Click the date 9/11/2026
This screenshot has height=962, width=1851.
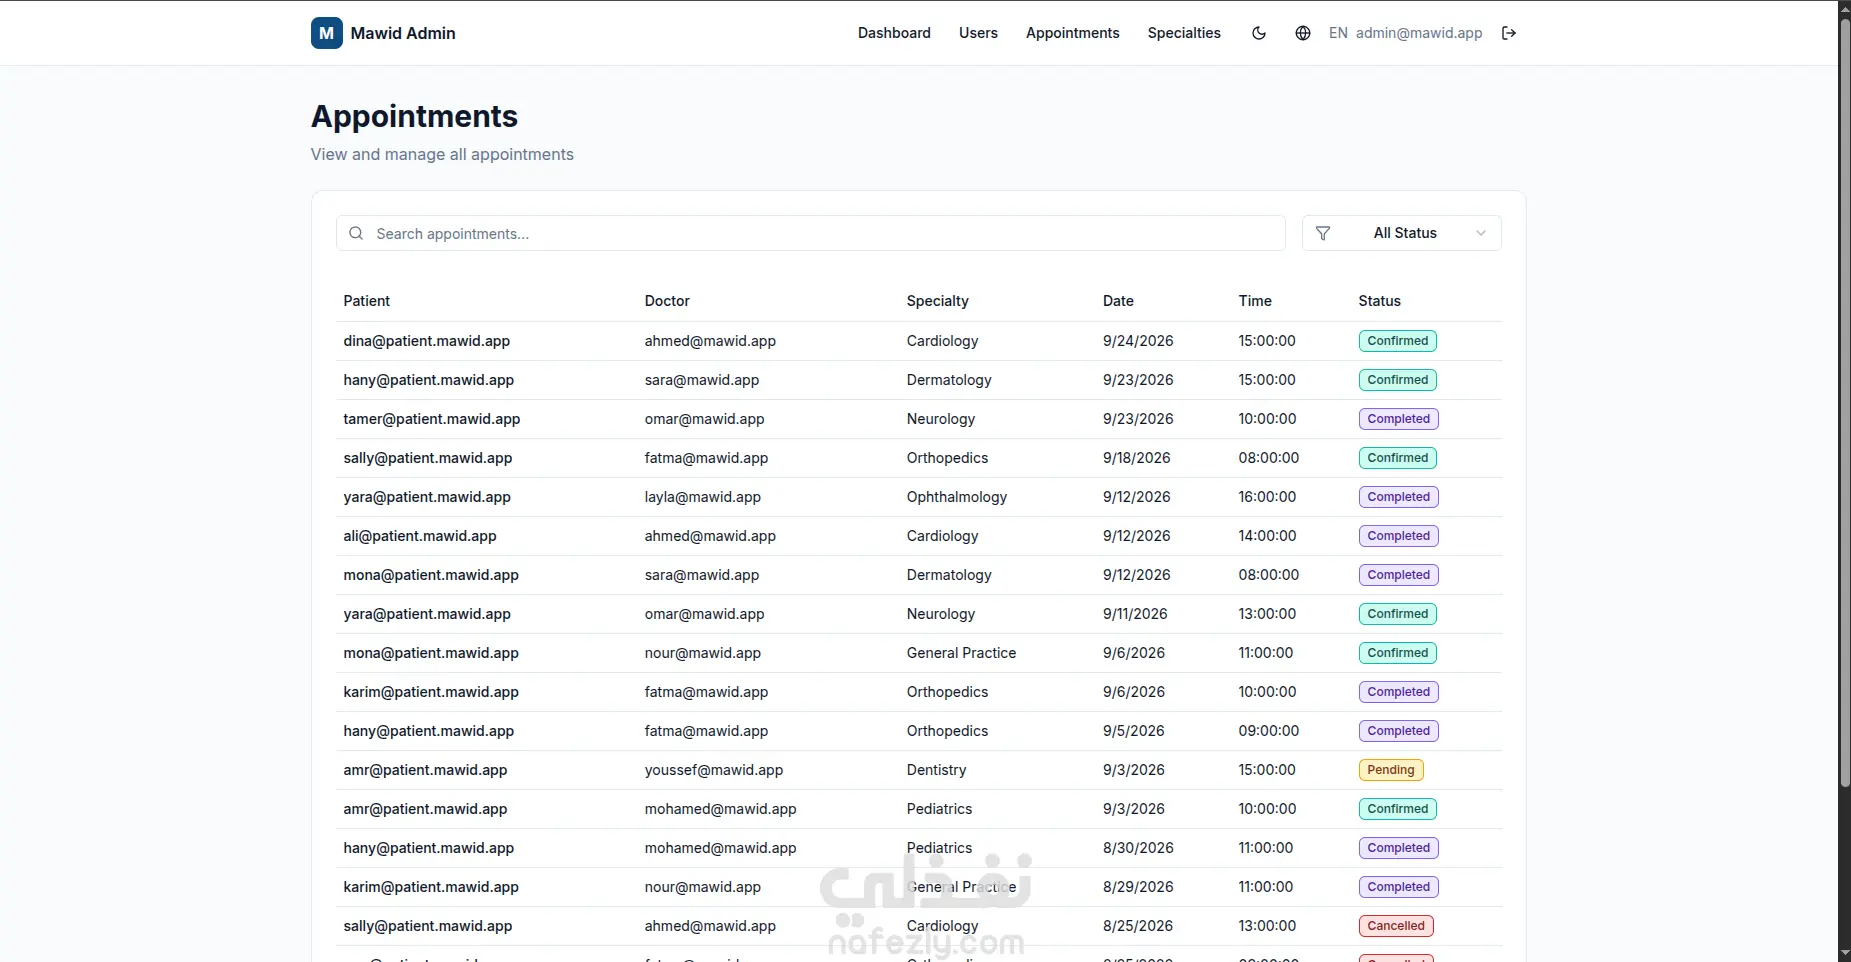(1135, 614)
